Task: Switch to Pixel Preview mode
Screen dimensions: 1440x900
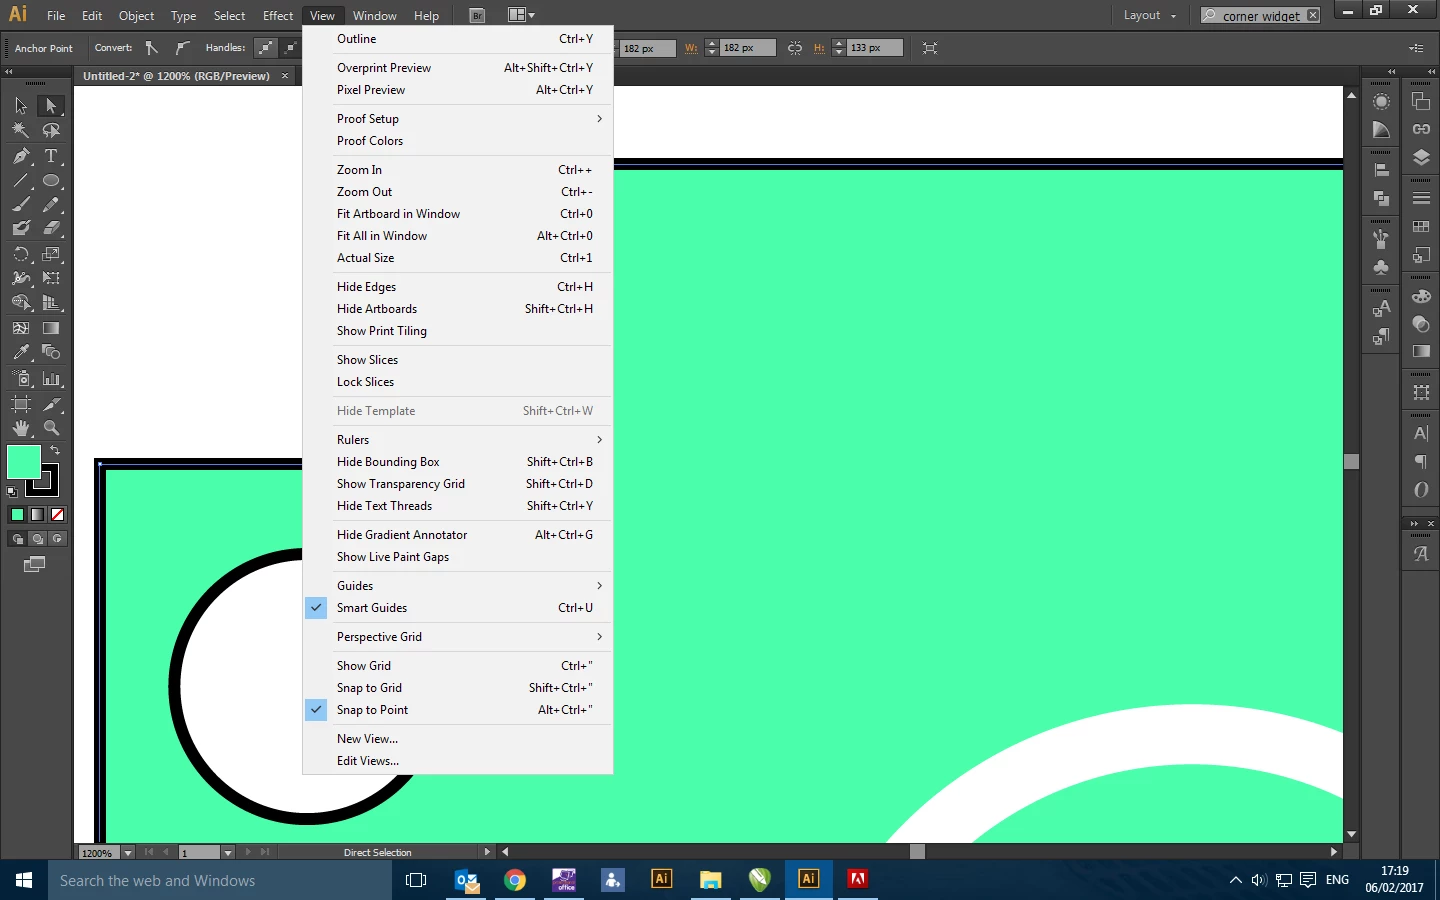Action: [x=458, y=90]
